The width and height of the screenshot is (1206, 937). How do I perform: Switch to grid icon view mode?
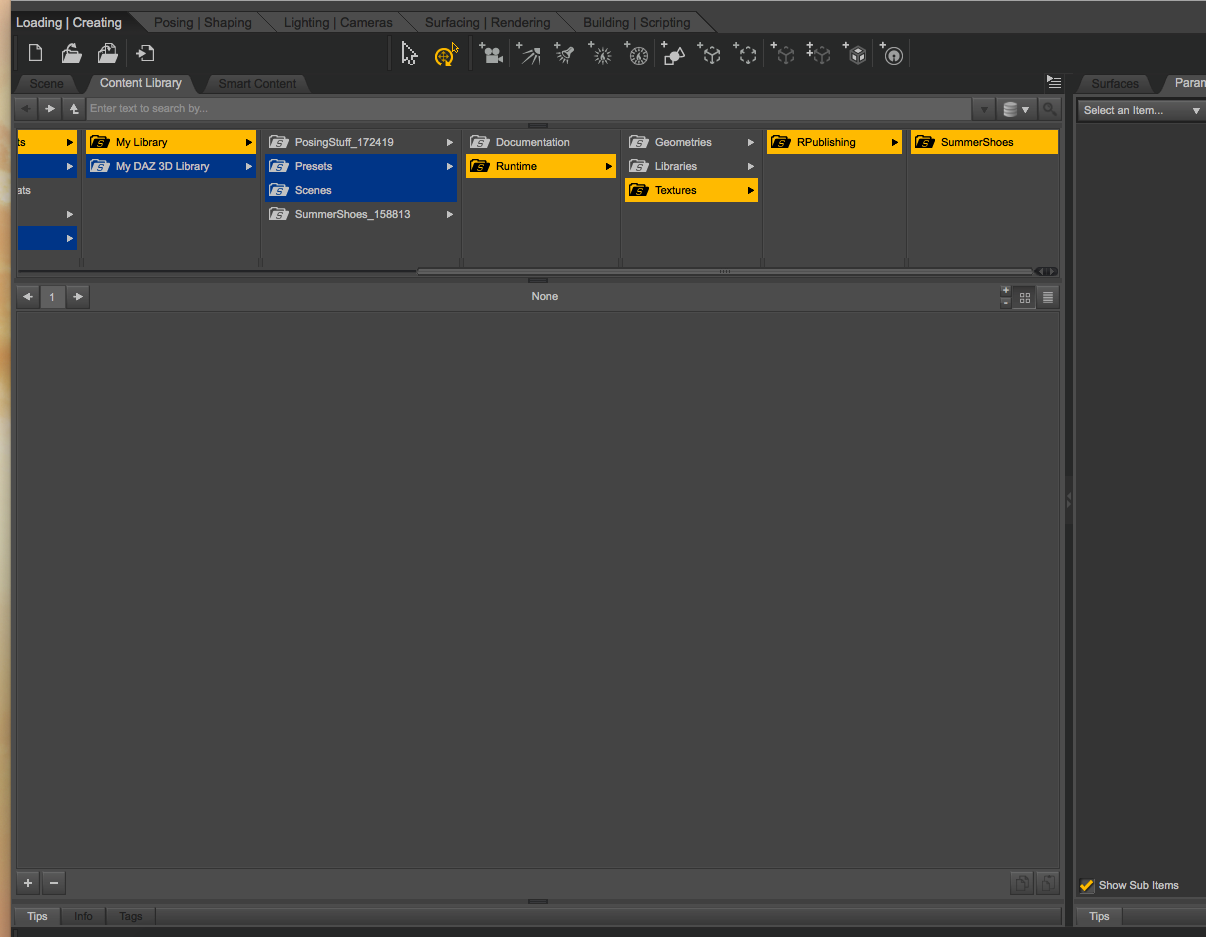pos(1025,297)
